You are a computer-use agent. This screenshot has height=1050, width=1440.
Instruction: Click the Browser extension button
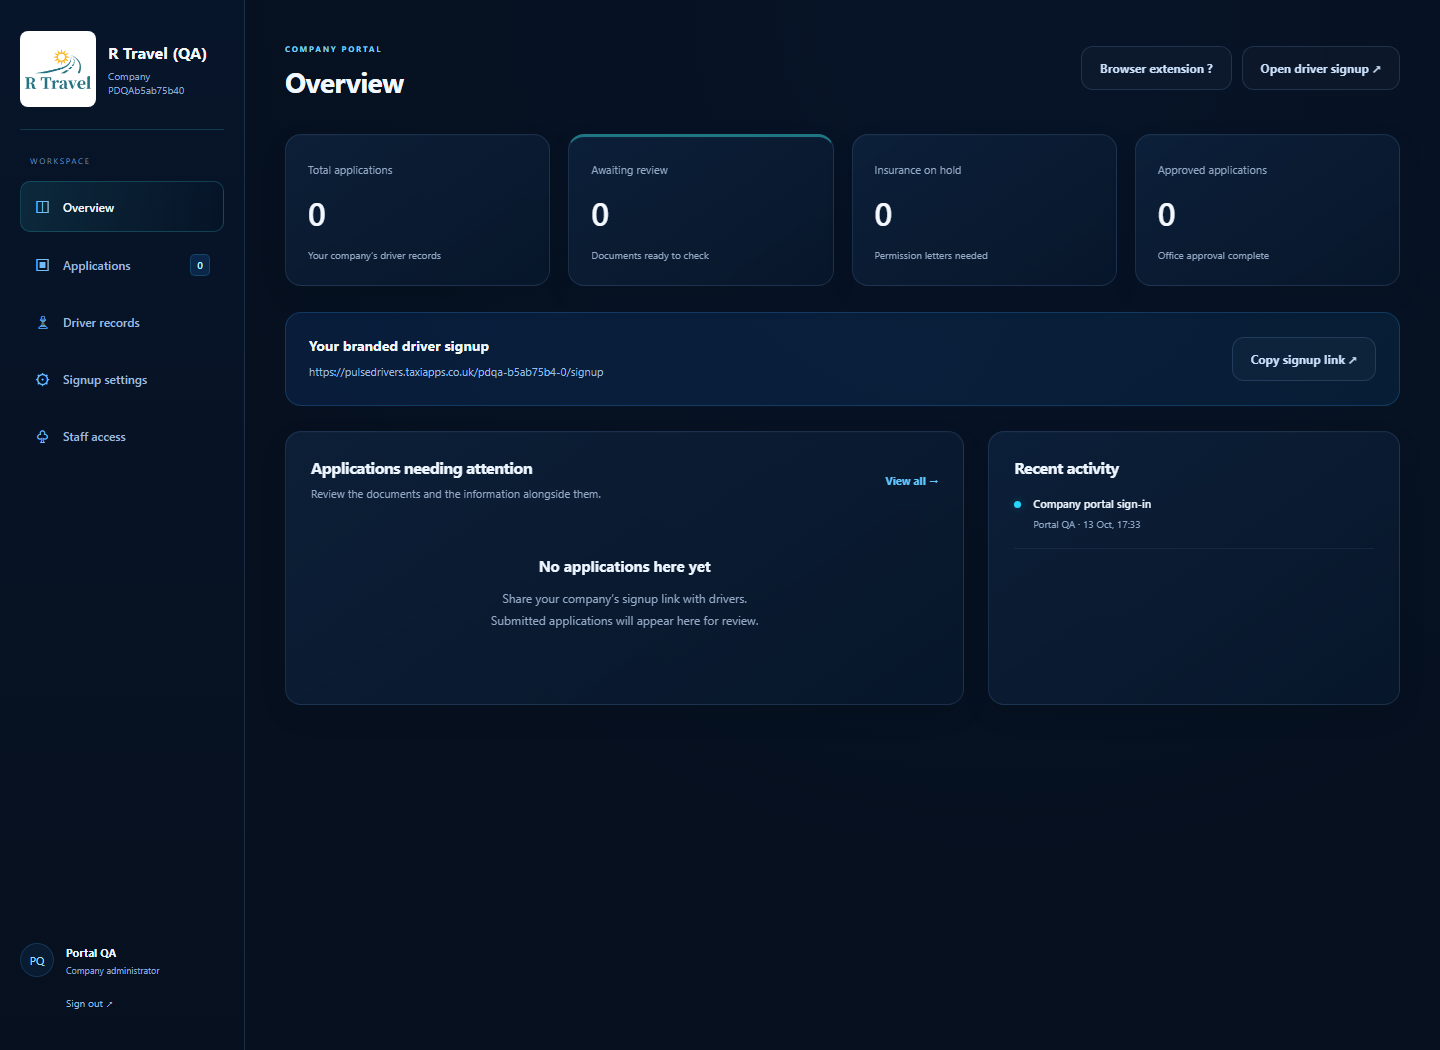[x=1156, y=68]
